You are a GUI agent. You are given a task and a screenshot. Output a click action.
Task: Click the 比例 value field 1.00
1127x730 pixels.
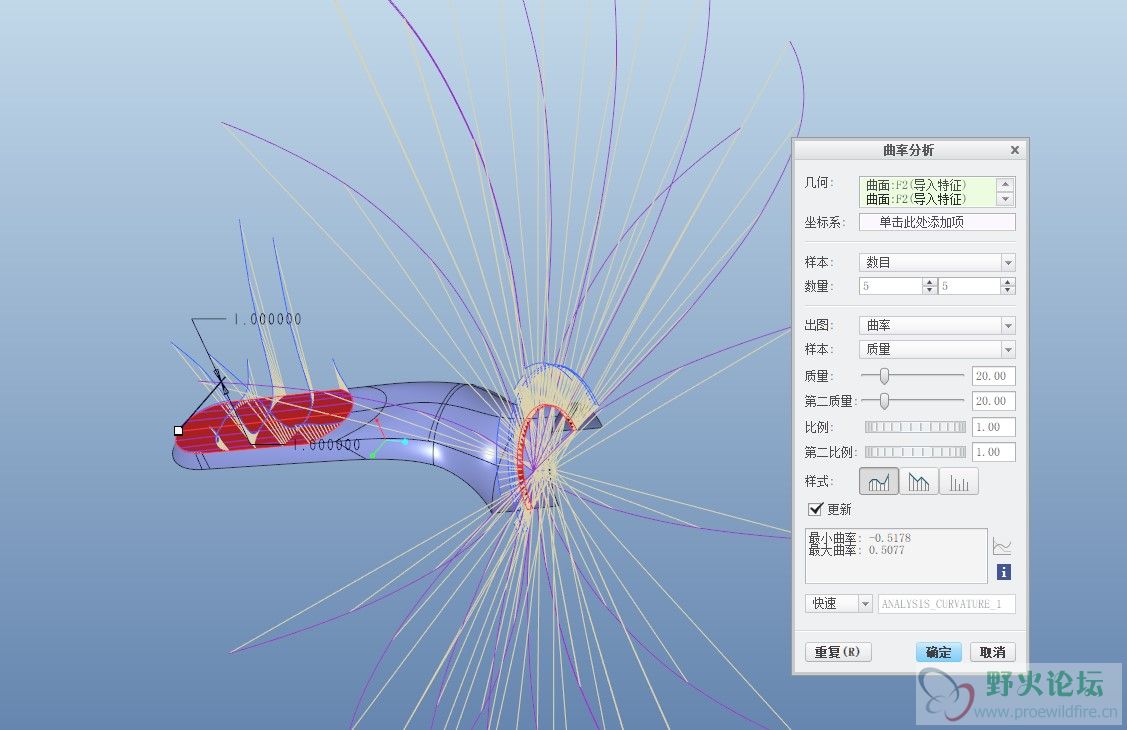tap(993, 427)
